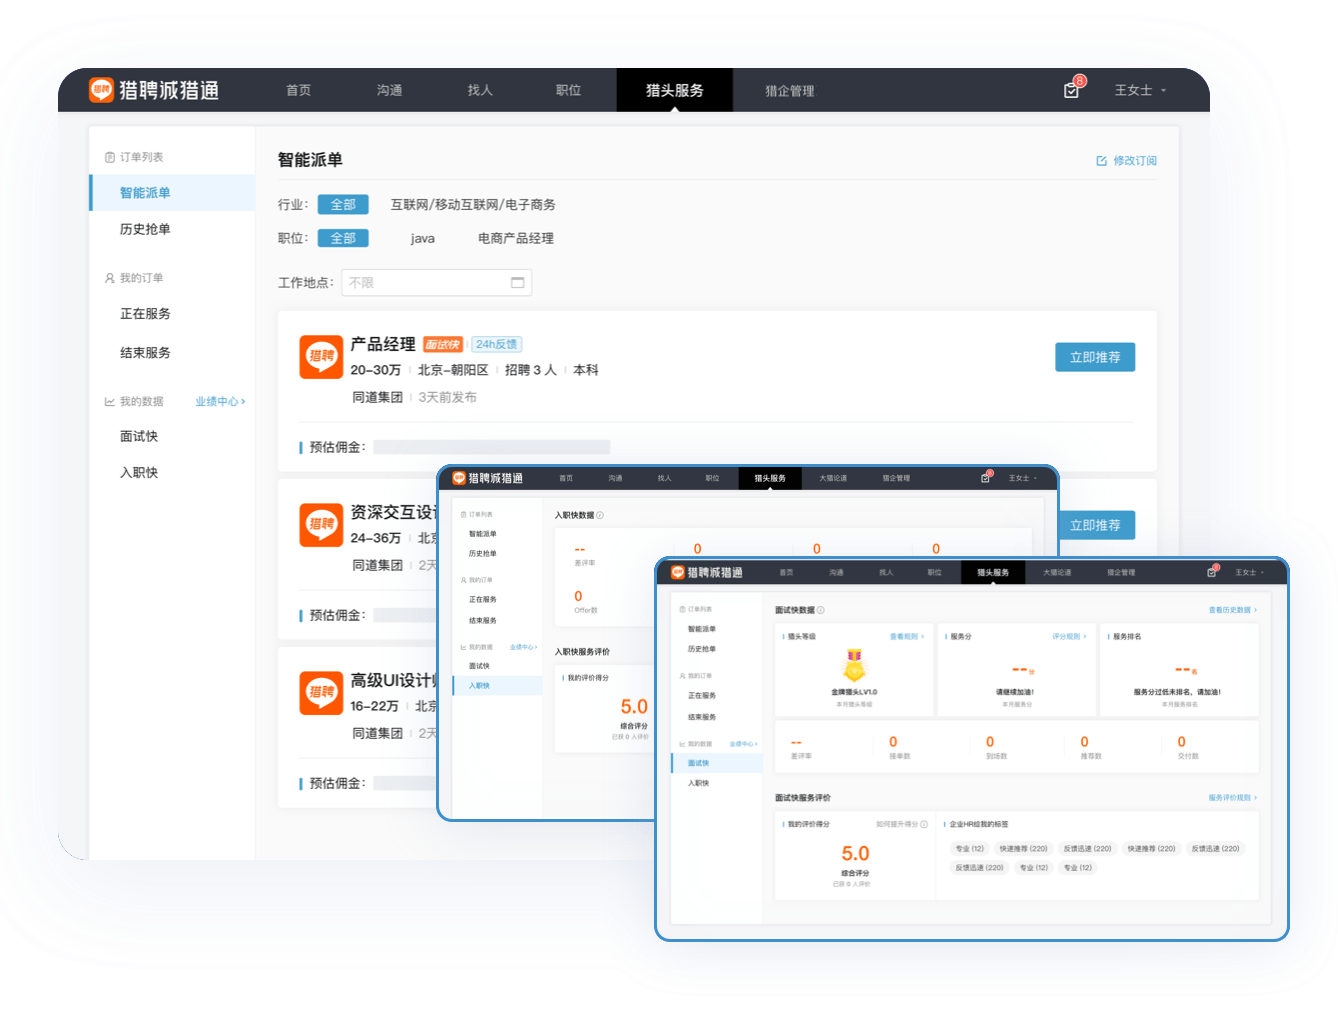The height and width of the screenshot is (1016, 1338).
Task: Select the java position filter
Action: point(422,239)
